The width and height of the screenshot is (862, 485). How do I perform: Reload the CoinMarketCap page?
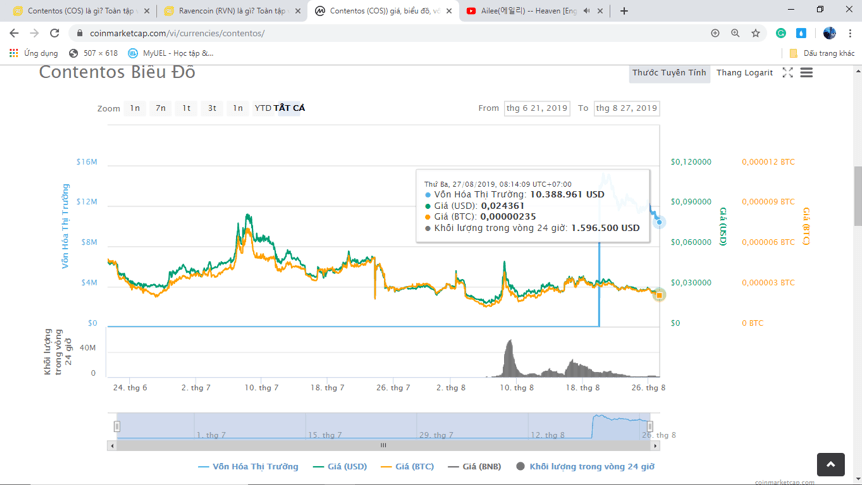[x=54, y=33]
